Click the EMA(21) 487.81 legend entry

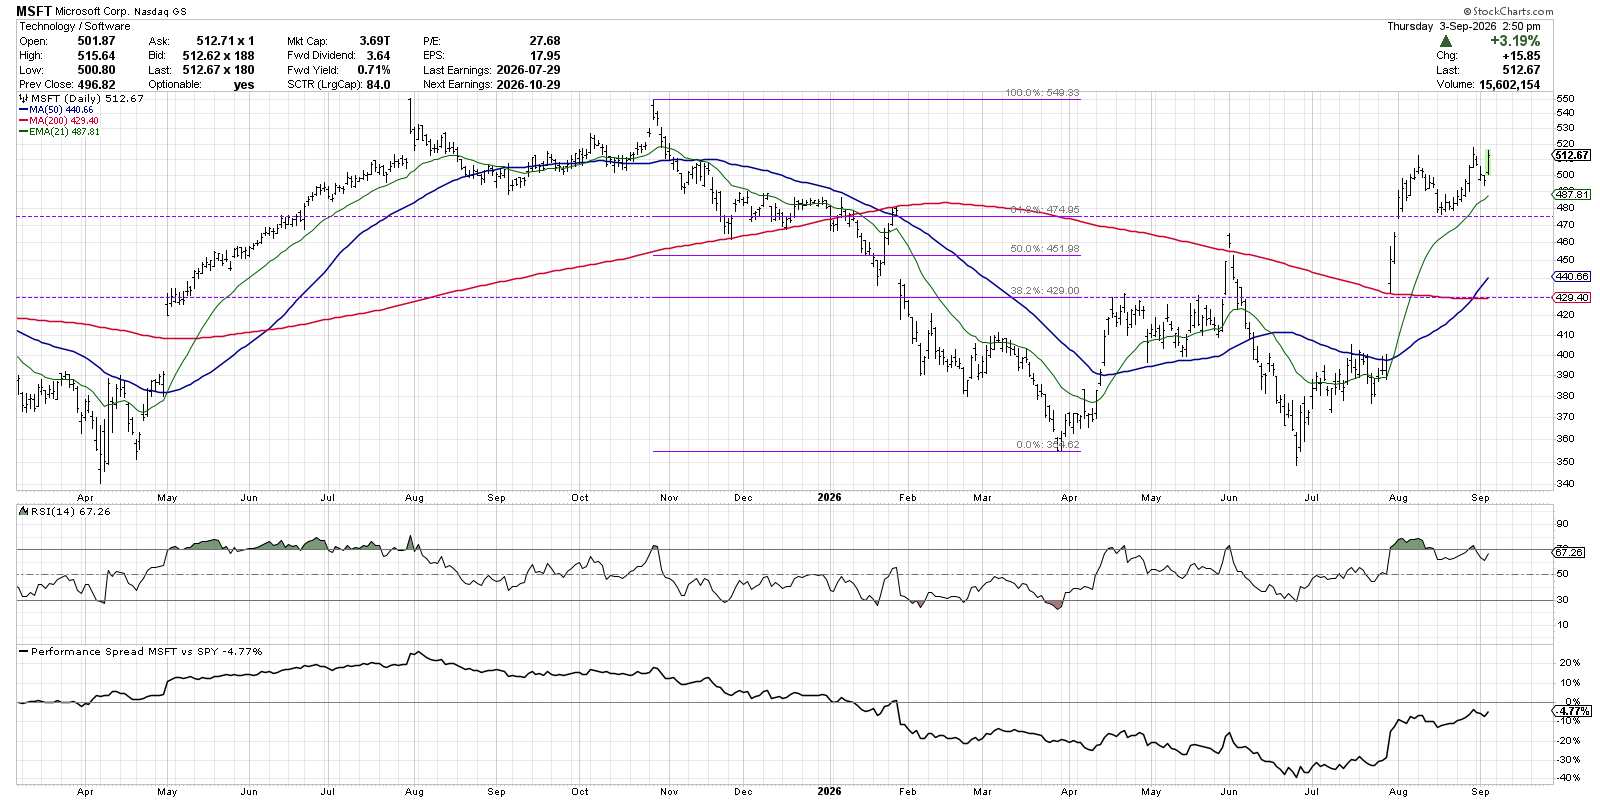click(x=64, y=132)
